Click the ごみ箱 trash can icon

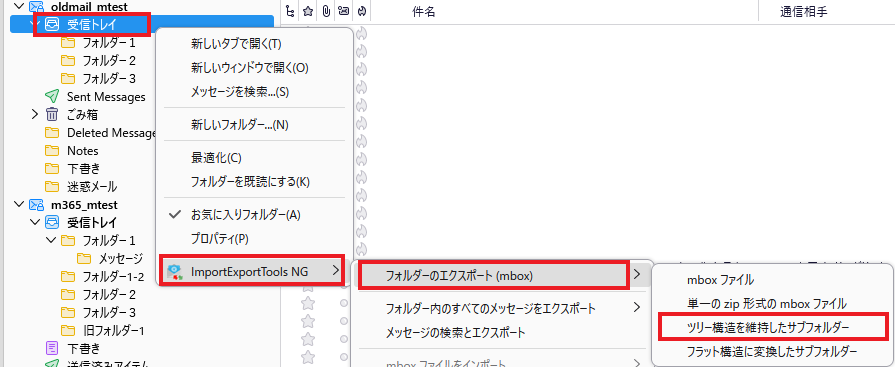(x=52, y=115)
